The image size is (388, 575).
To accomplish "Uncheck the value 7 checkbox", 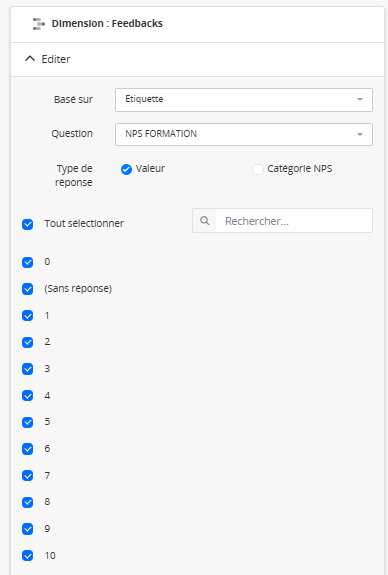I will click(28, 476).
